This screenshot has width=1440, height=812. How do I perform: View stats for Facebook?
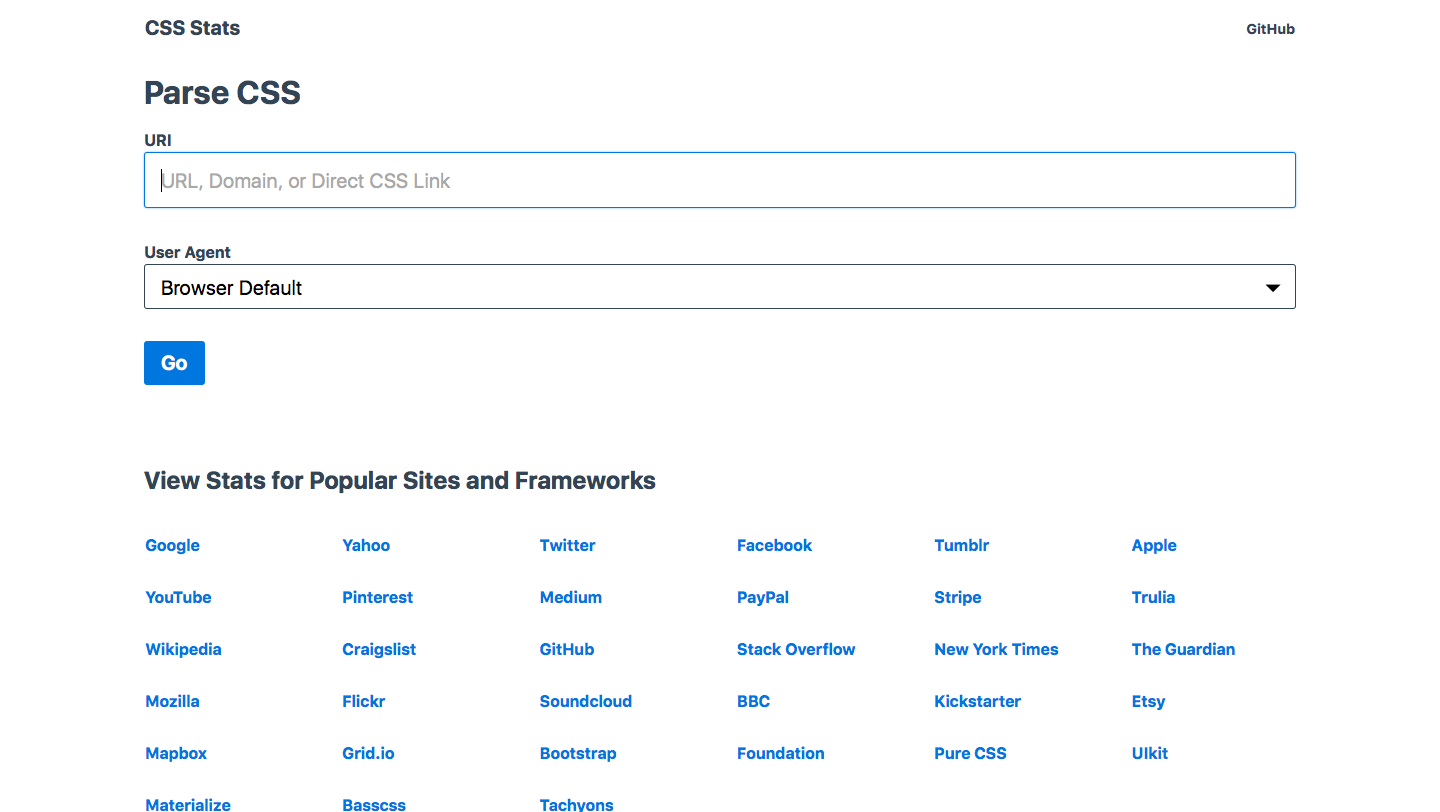pos(774,545)
